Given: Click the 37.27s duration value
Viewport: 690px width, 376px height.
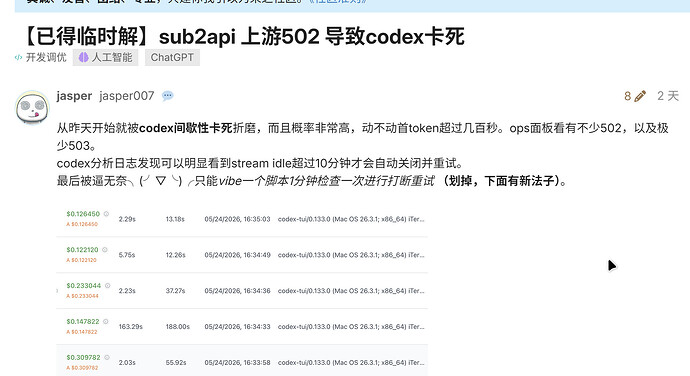Looking at the screenshot, I should (x=175, y=291).
